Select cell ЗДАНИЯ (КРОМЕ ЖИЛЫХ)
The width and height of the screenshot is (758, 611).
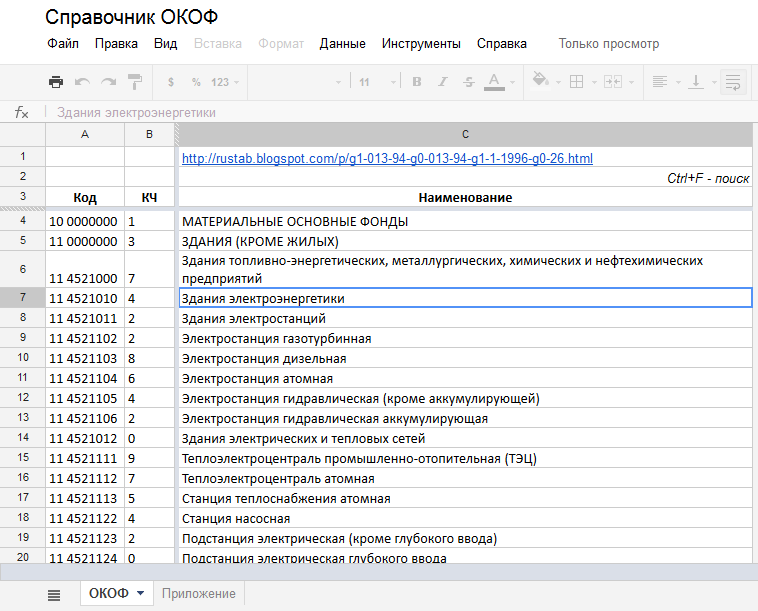(466, 241)
